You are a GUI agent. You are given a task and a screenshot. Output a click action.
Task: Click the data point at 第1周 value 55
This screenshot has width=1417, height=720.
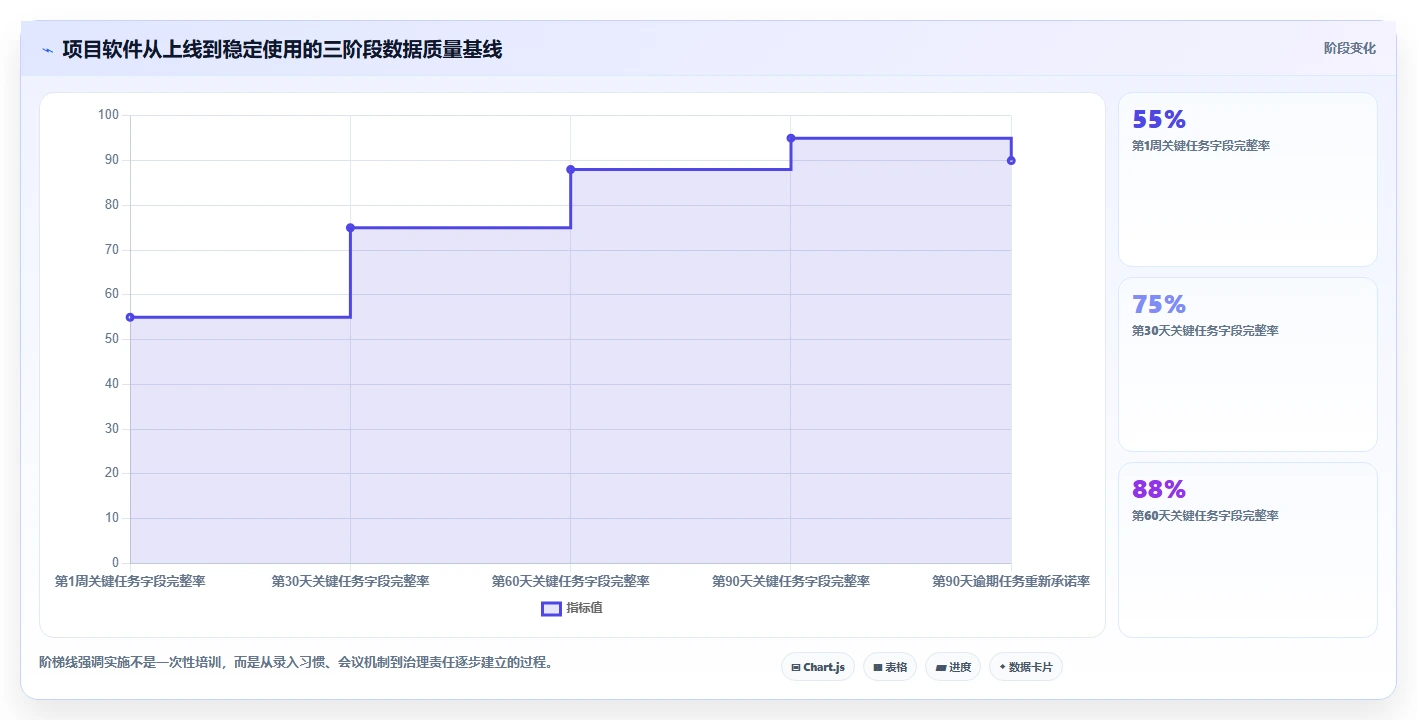130,317
